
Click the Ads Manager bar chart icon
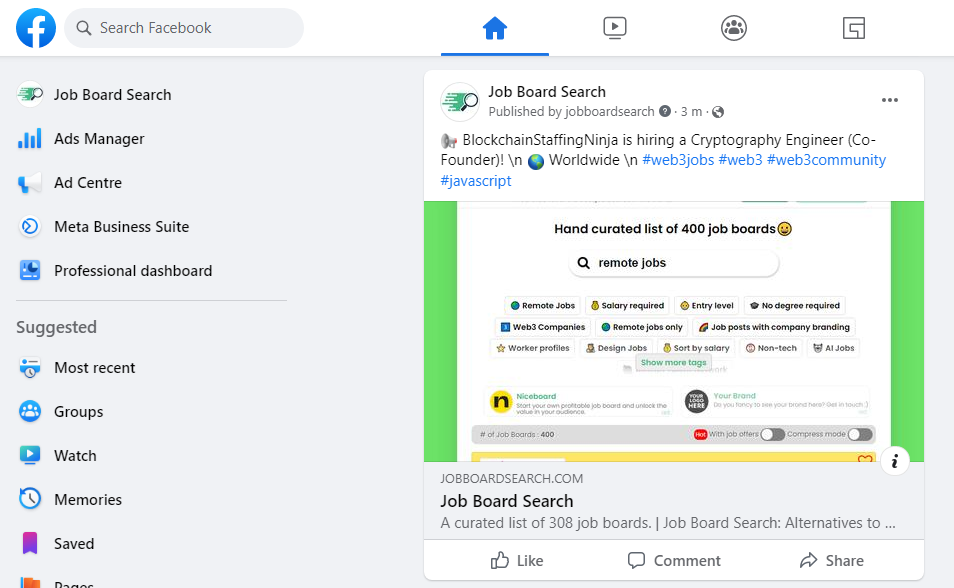coord(30,139)
